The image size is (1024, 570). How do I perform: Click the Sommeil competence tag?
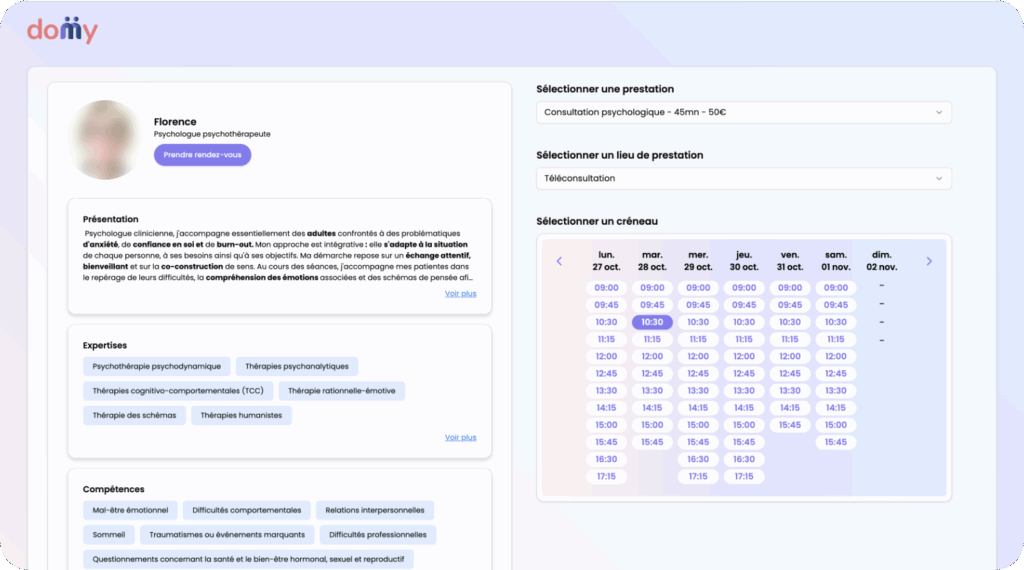(108, 535)
